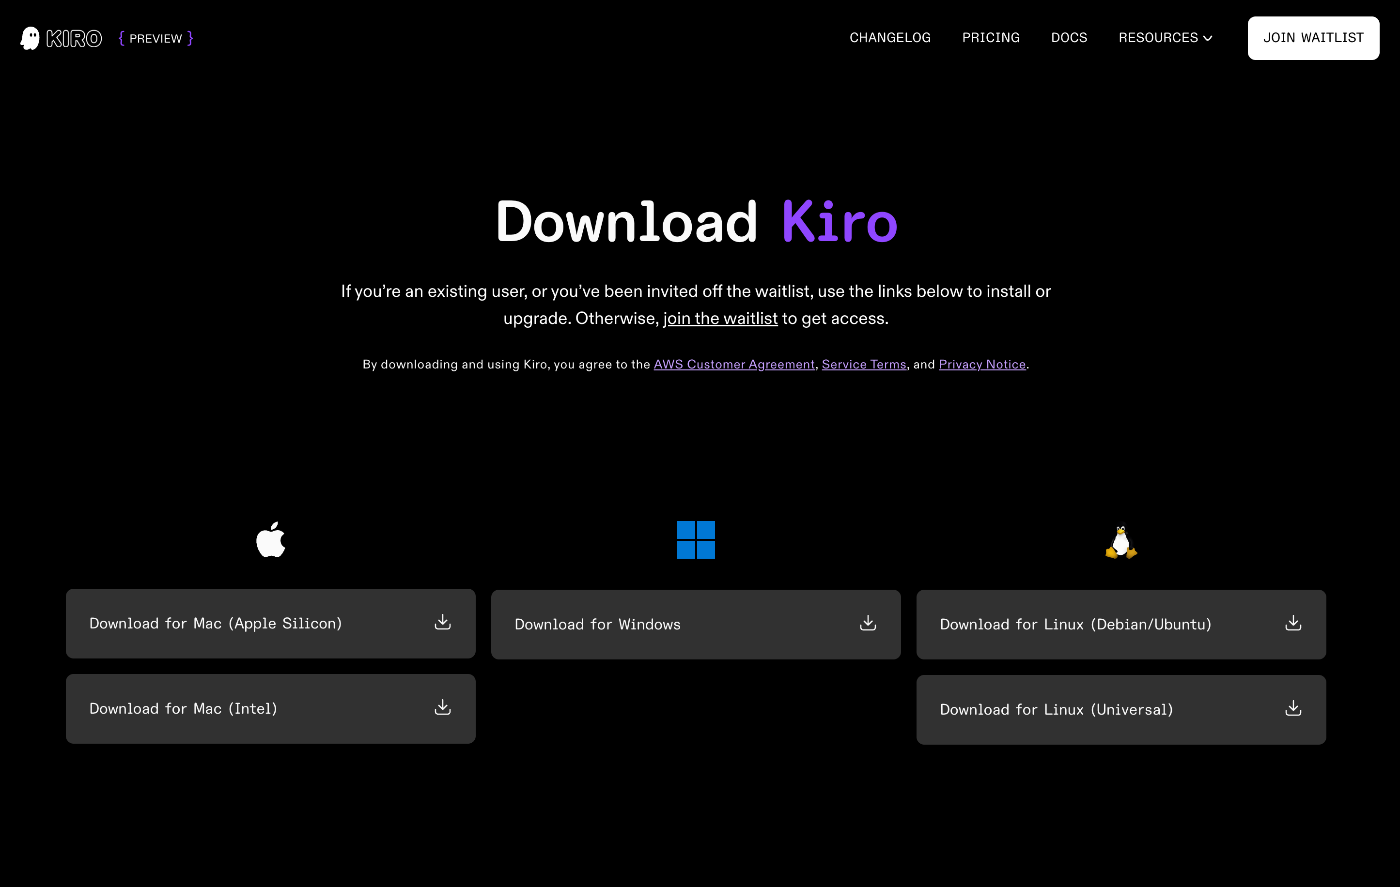Click the KIRO wordmark in the header
Screen dimensions: 1400x887
tap(74, 39)
